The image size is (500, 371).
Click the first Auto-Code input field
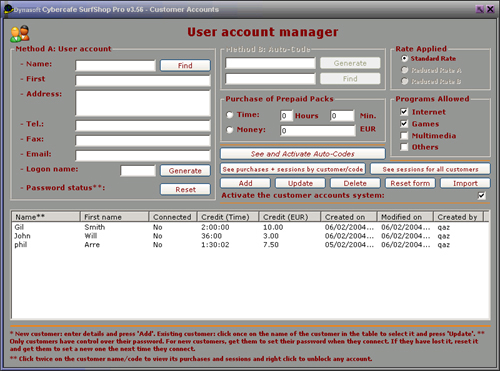coord(270,63)
